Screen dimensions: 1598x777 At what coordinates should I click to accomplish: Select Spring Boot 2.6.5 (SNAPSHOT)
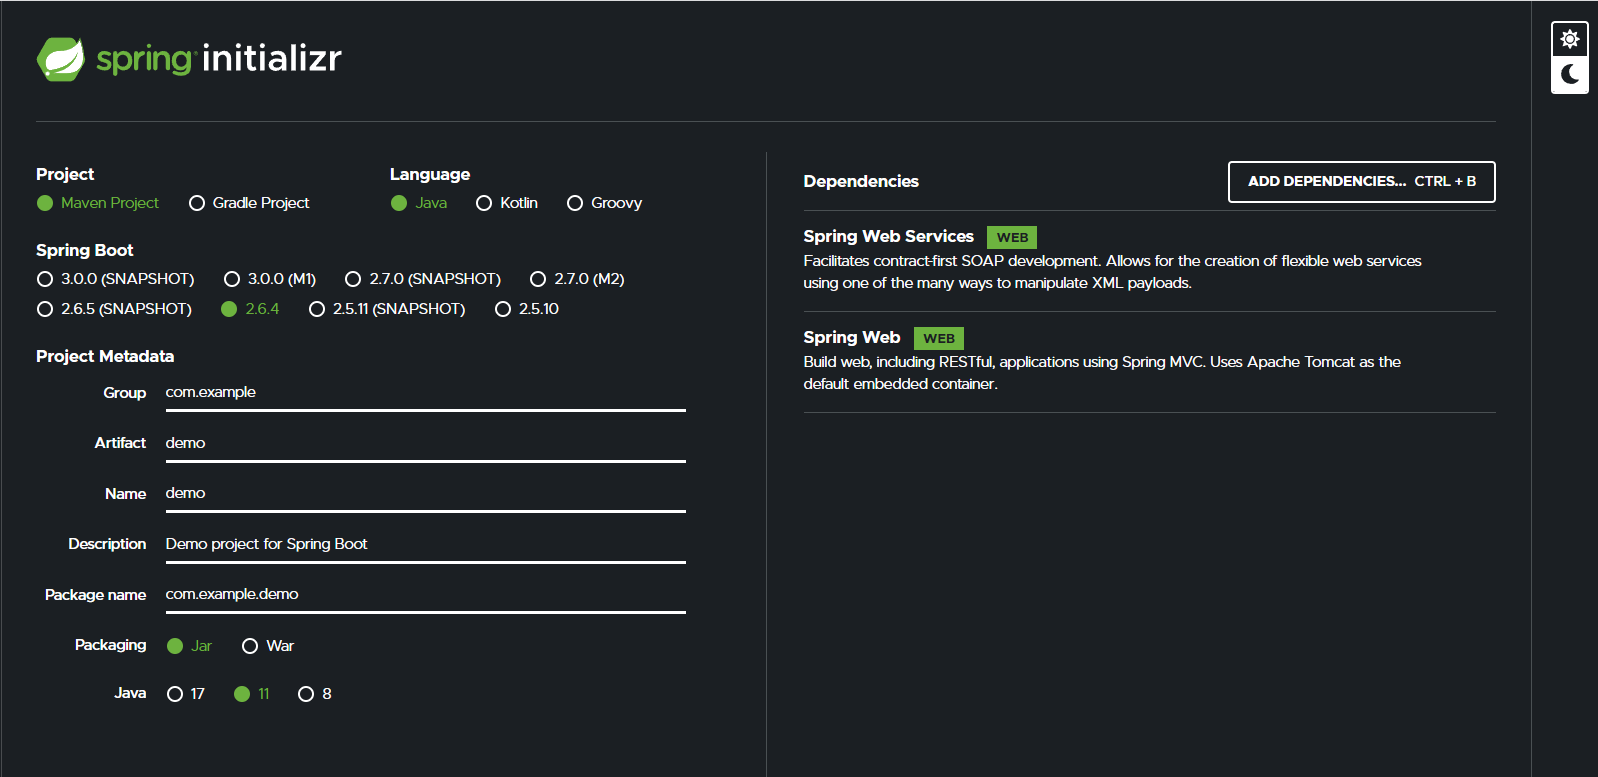[114, 309]
